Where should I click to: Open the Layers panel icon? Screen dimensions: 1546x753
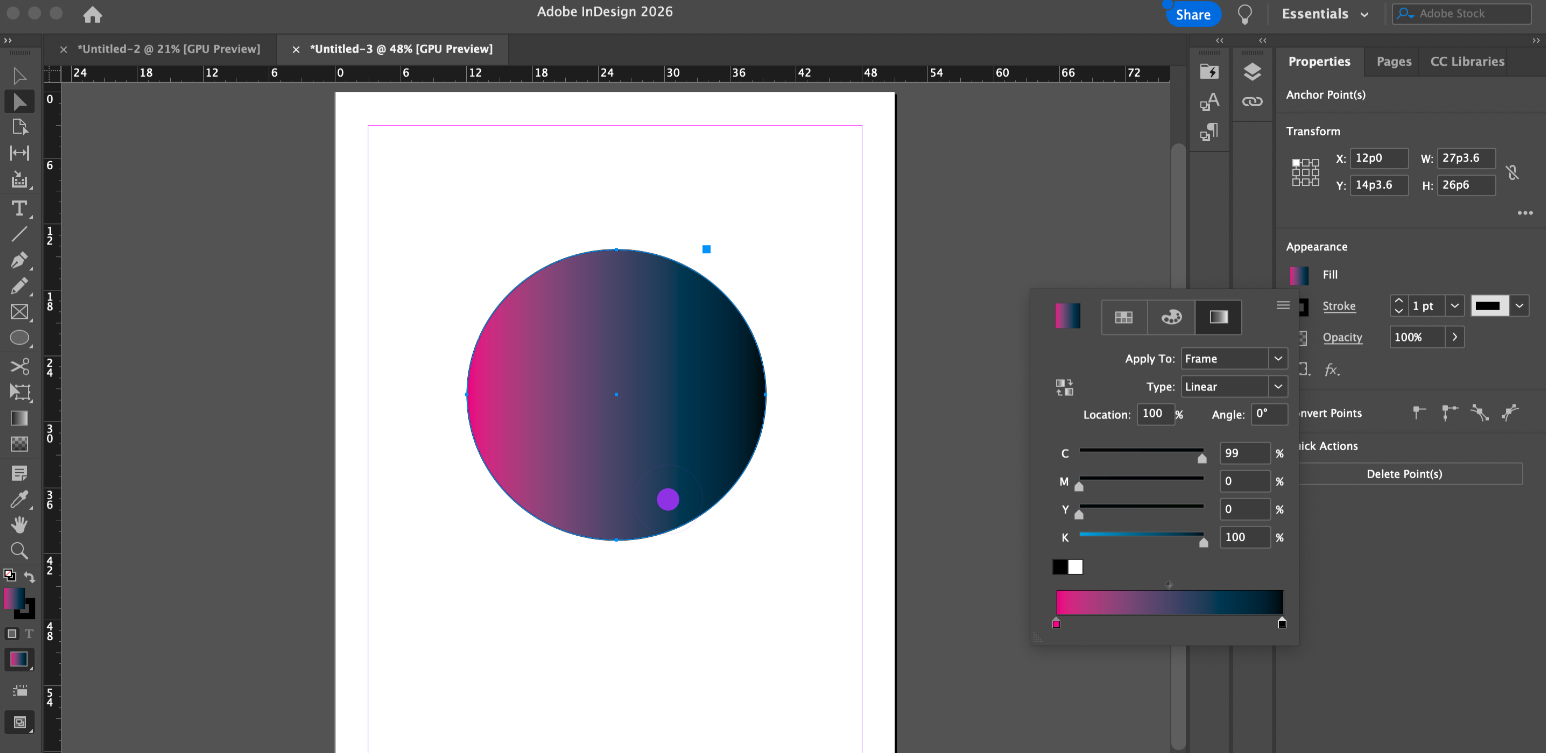[x=1252, y=72]
